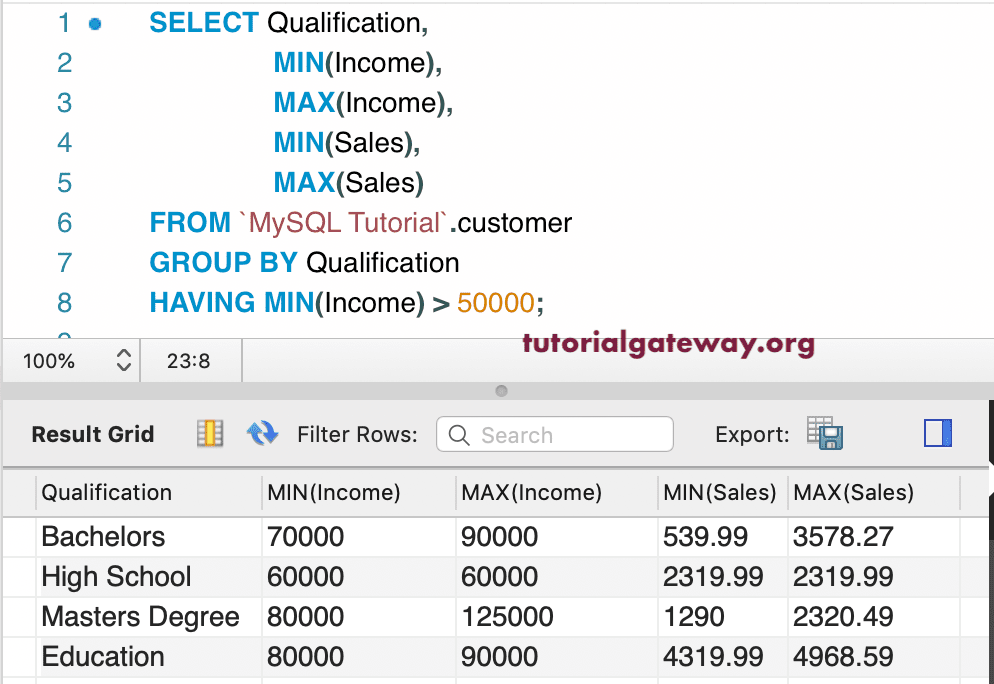Refresh the result grid data

tap(262, 434)
